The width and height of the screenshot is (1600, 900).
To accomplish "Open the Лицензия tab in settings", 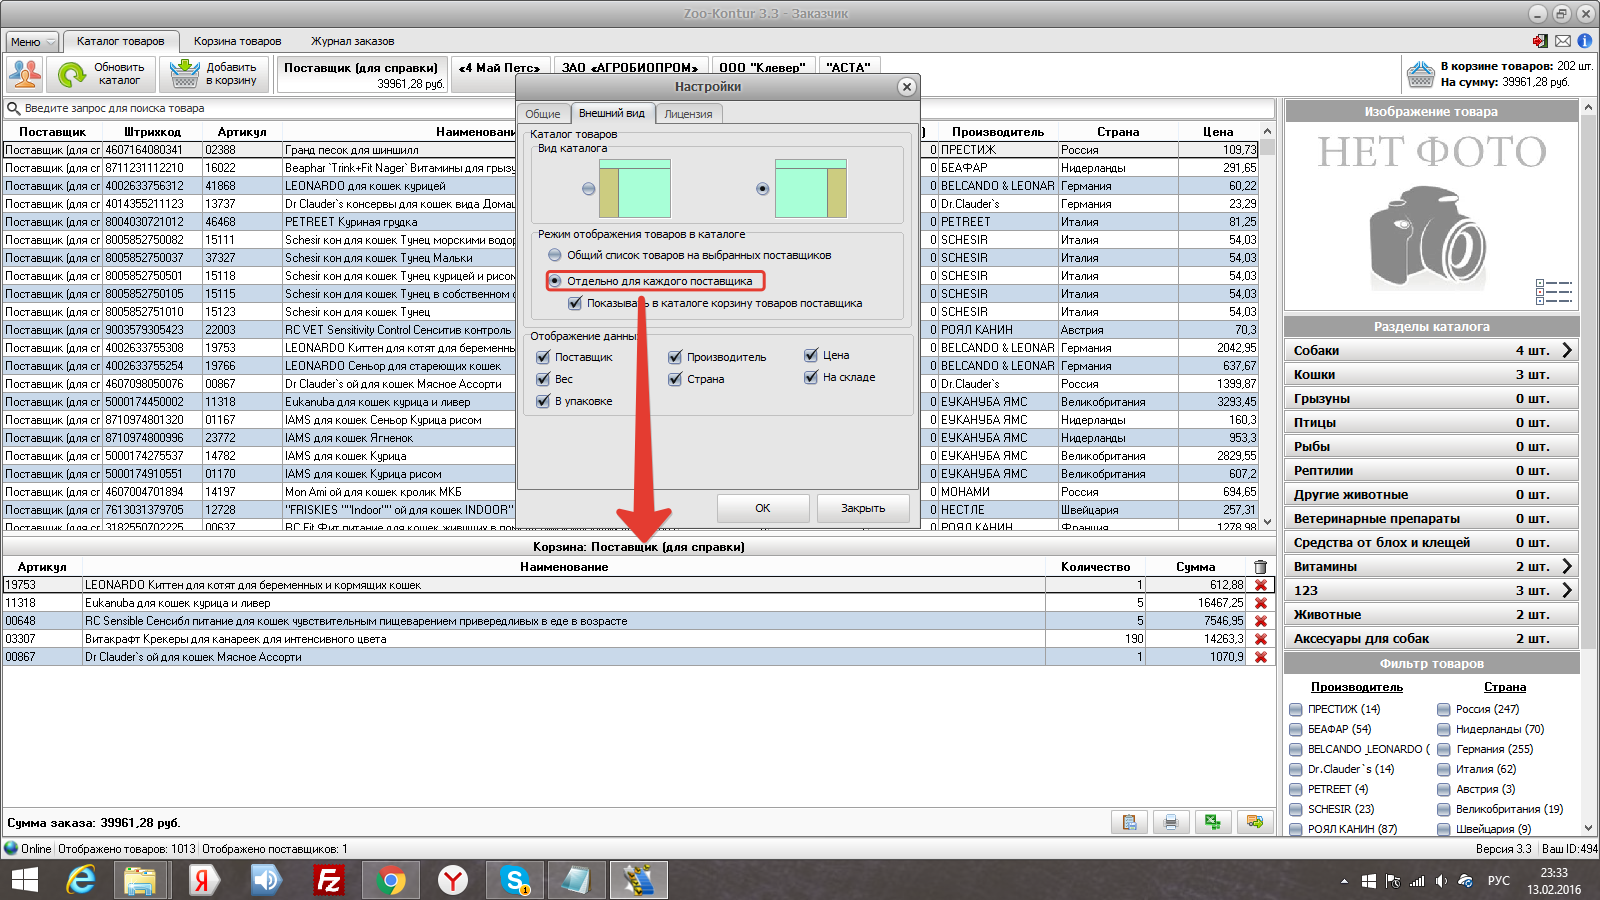I will (x=688, y=114).
